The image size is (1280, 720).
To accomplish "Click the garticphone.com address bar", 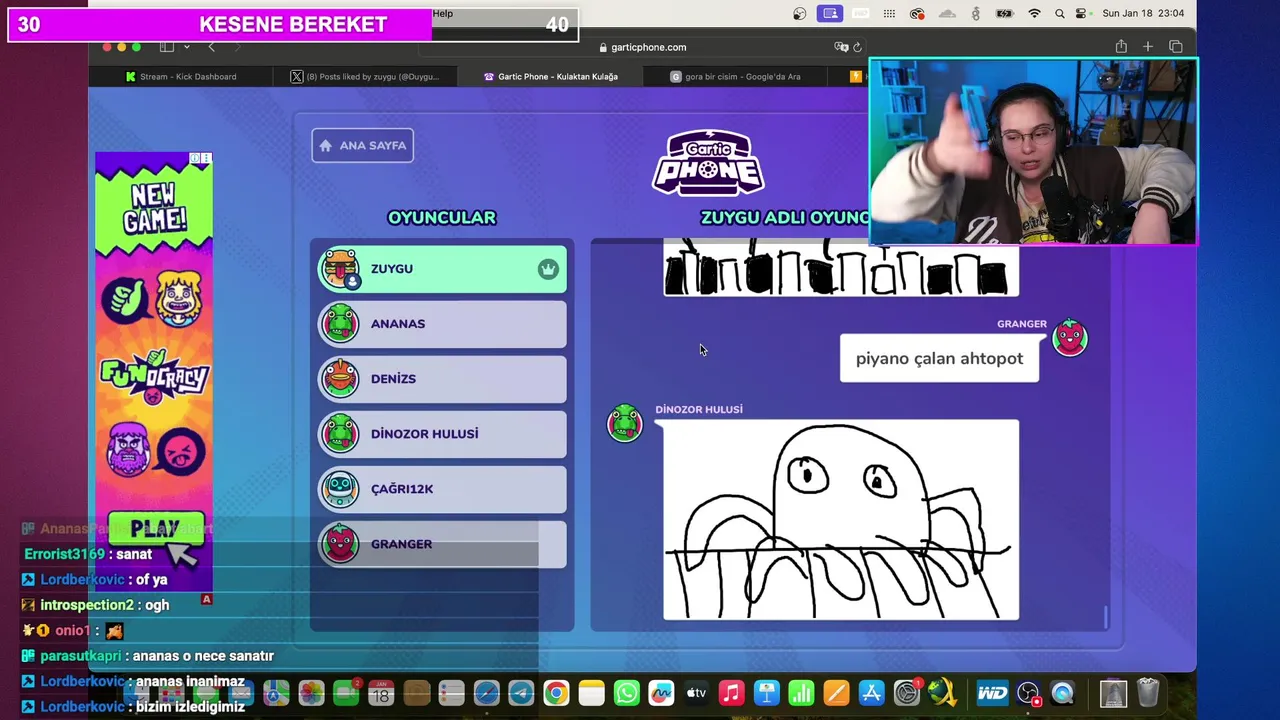I will (642, 47).
